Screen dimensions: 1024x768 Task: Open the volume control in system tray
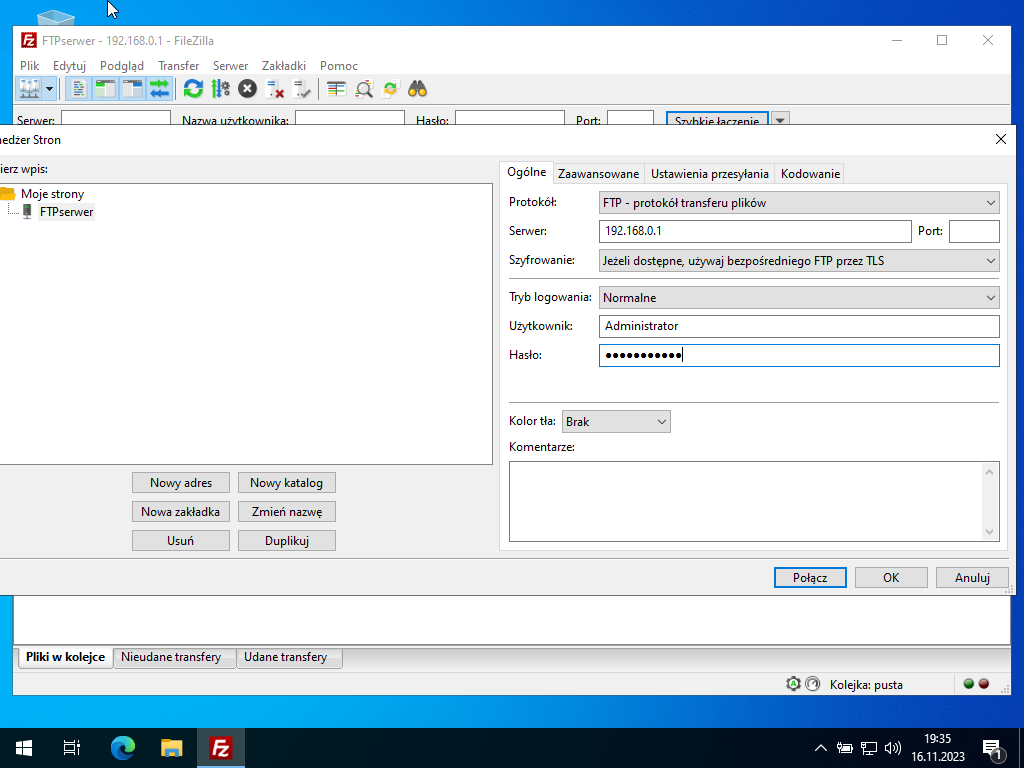pyautogui.click(x=892, y=748)
